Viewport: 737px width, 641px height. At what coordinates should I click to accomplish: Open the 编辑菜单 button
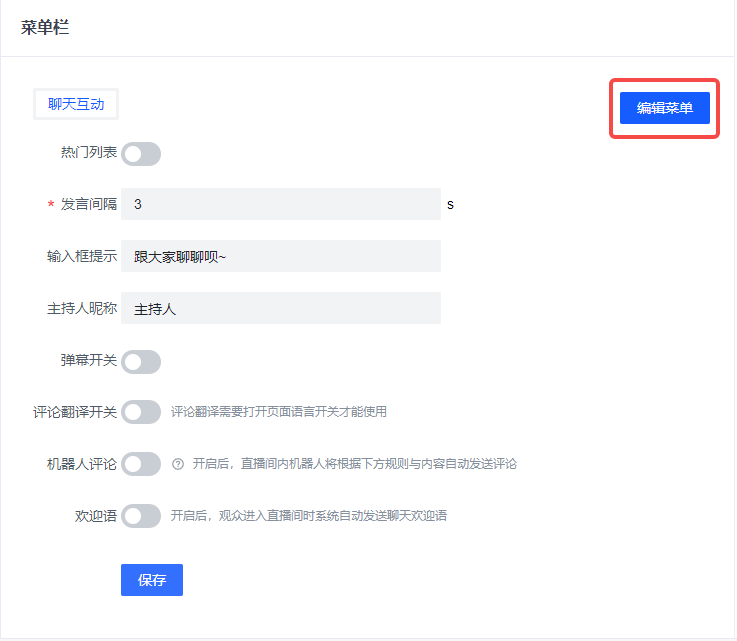(664, 108)
